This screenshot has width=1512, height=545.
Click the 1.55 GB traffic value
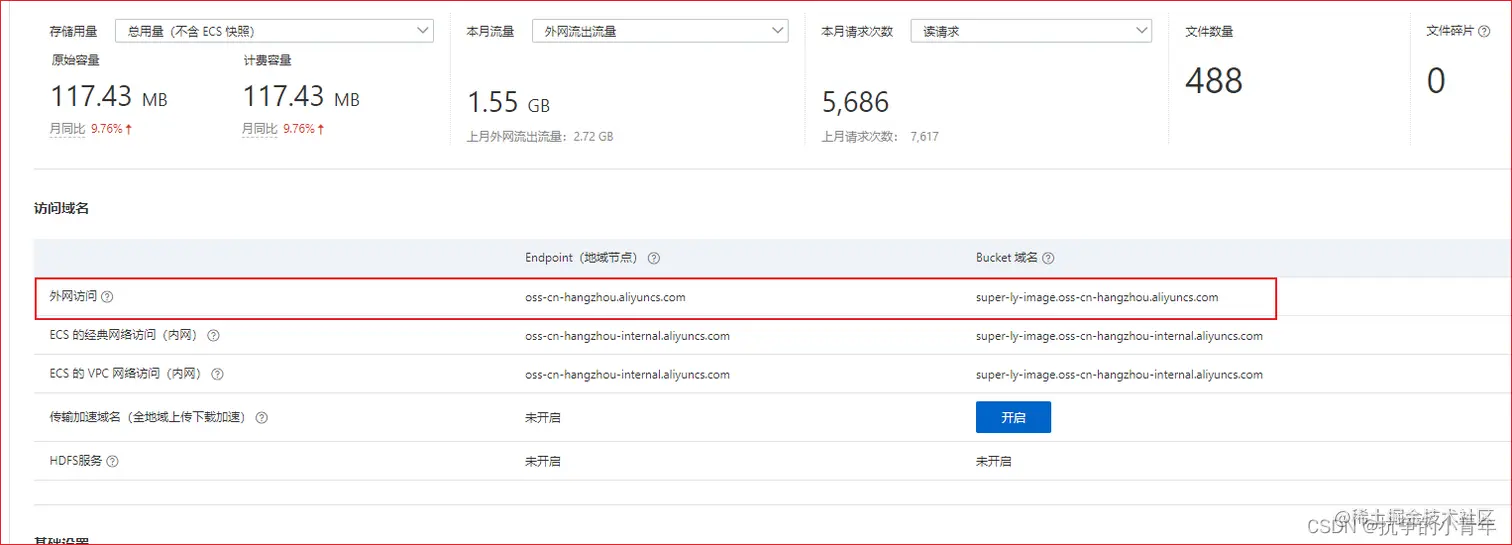coord(509,102)
